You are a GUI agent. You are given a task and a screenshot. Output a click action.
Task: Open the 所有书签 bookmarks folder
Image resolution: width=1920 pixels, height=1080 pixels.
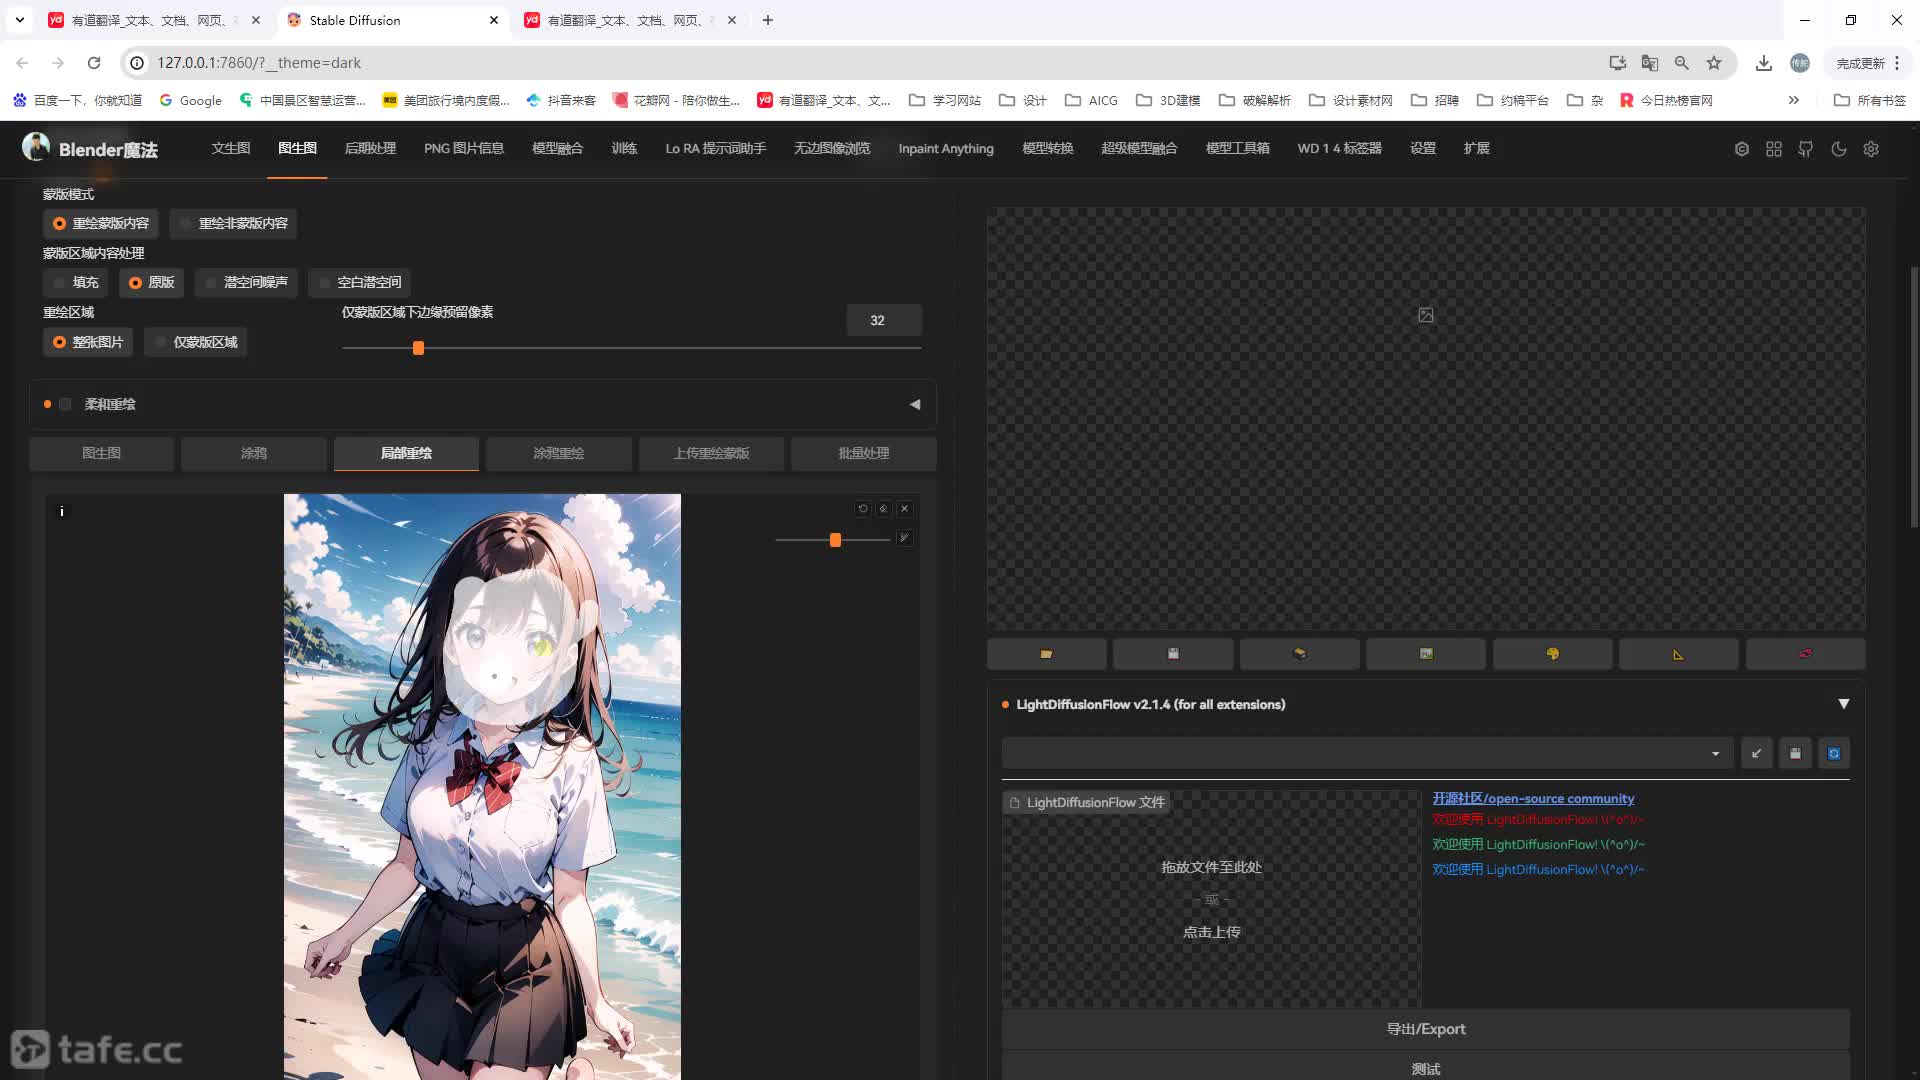(1870, 100)
